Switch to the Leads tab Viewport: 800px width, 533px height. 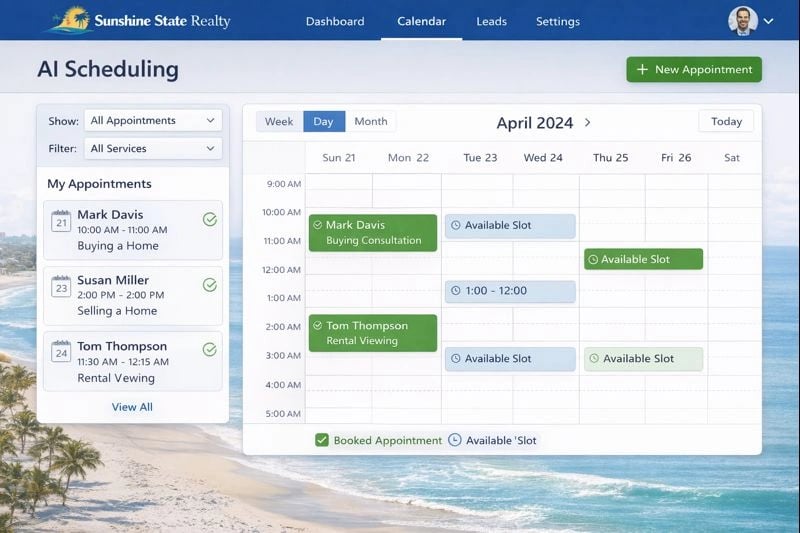point(491,21)
